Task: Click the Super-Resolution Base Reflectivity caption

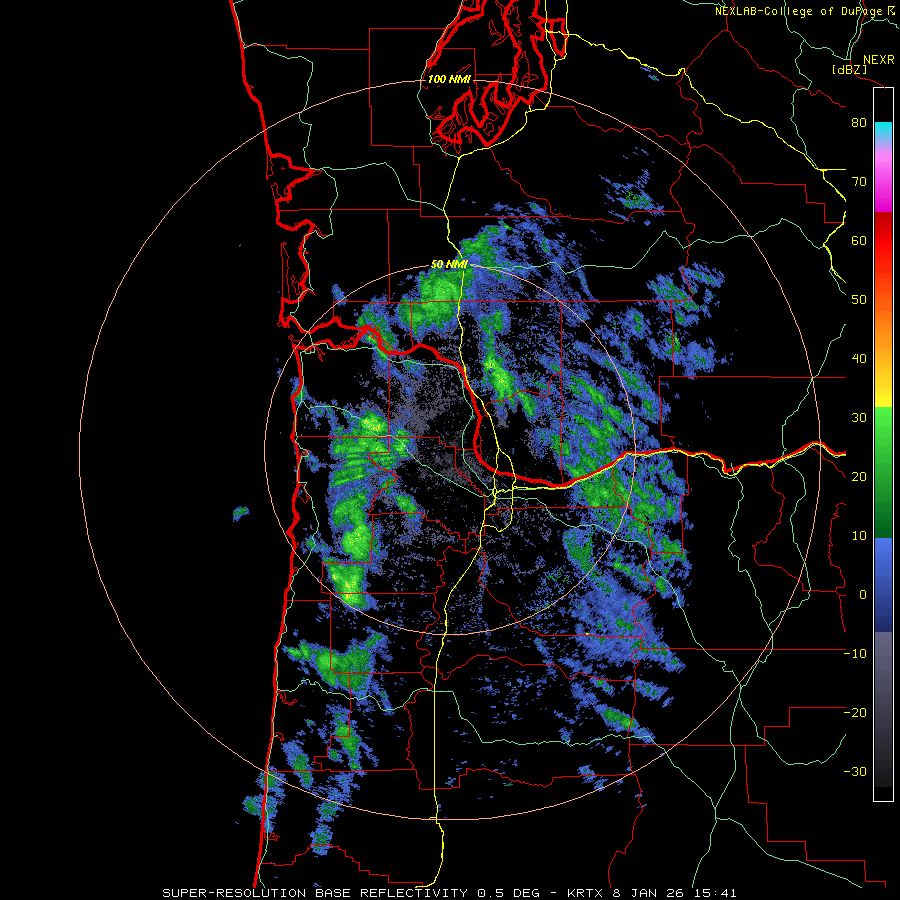Action: [x=315, y=893]
